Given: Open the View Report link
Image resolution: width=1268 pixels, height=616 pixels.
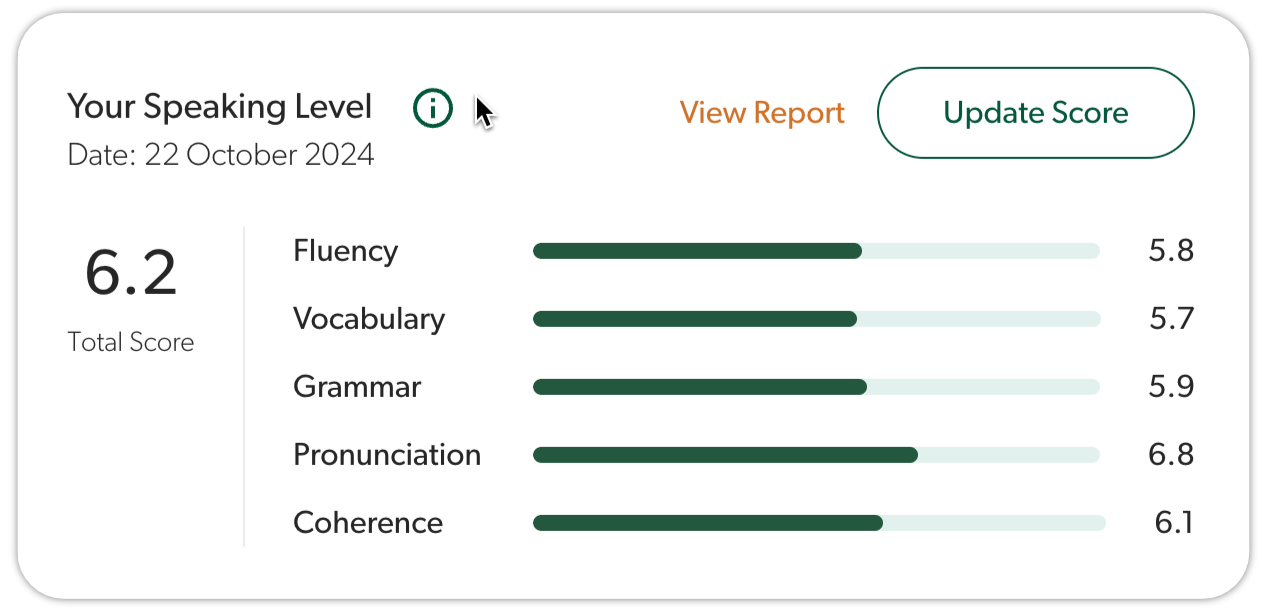Looking at the screenshot, I should tap(762, 113).
